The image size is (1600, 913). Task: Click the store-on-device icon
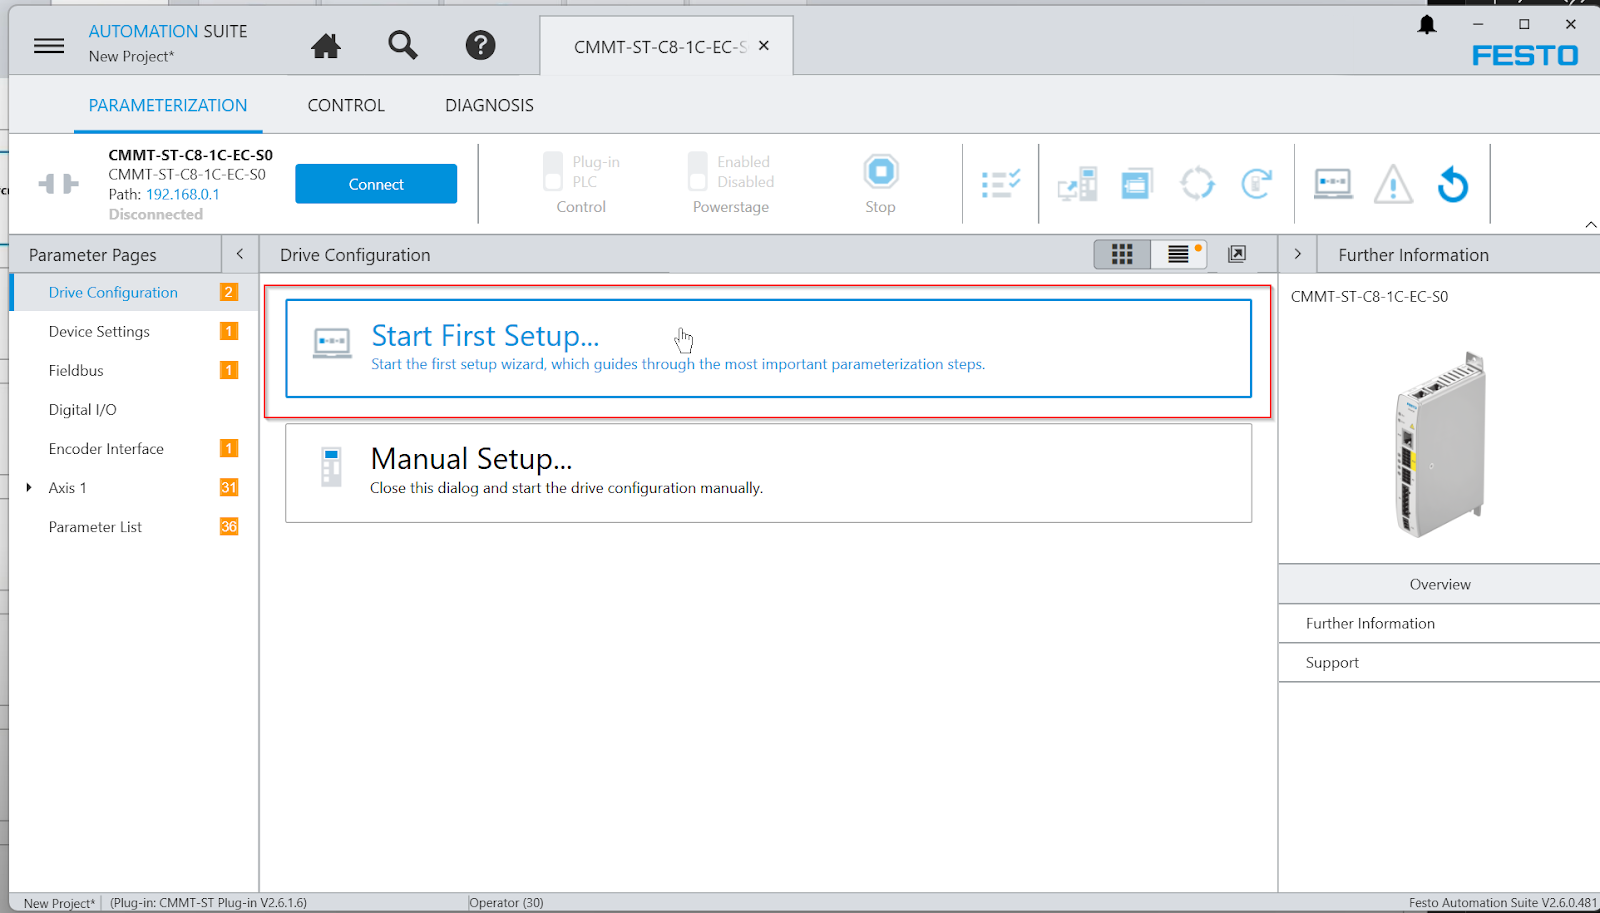(1136, 184)
